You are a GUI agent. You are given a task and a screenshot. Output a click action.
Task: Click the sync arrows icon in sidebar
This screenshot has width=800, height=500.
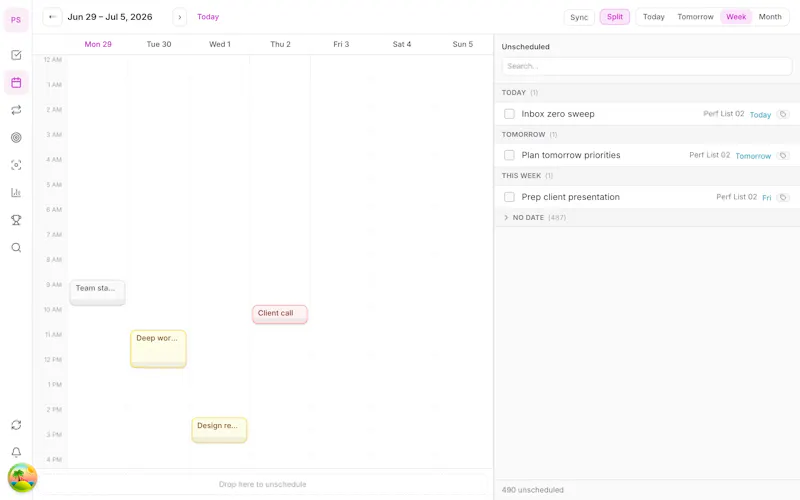click(16, 425)
